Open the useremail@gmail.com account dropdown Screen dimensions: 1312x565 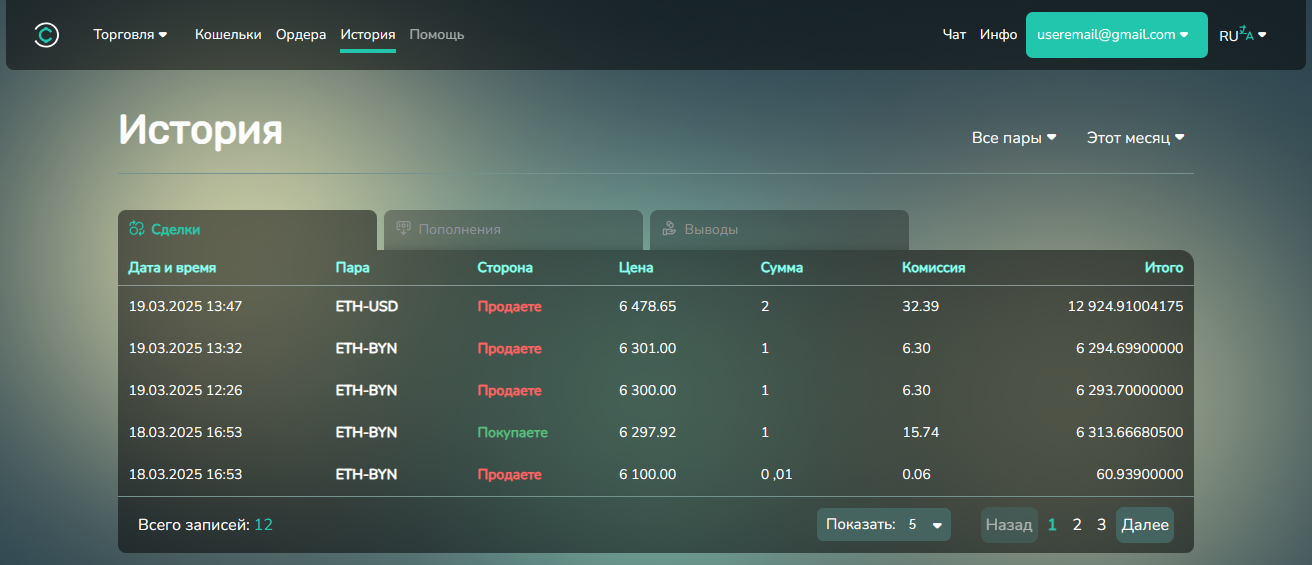[x=1116, y=35]
